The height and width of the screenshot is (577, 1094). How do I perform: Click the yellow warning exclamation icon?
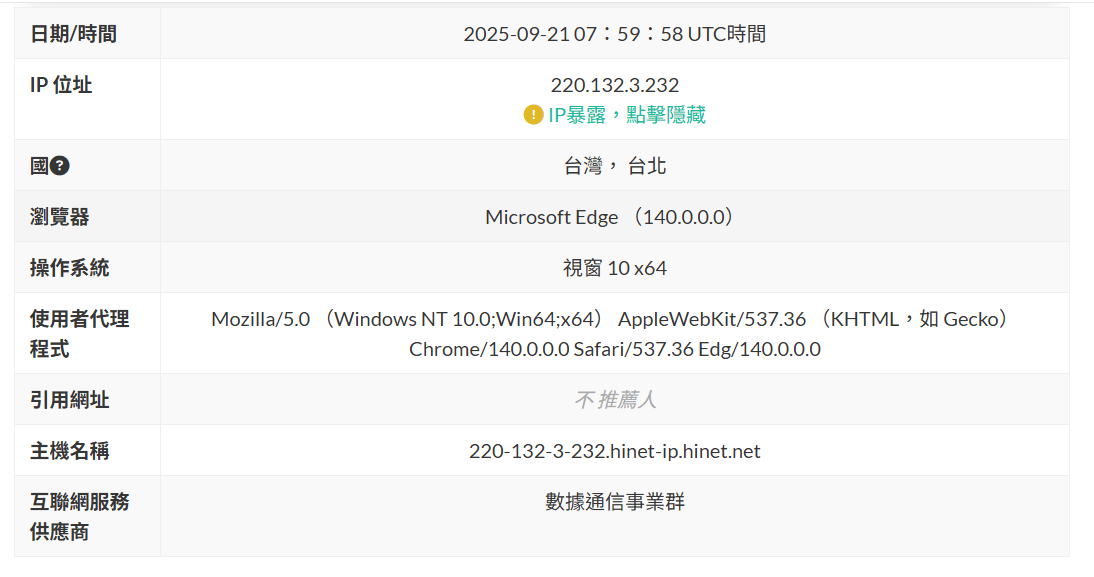click(x=533, y=114)
